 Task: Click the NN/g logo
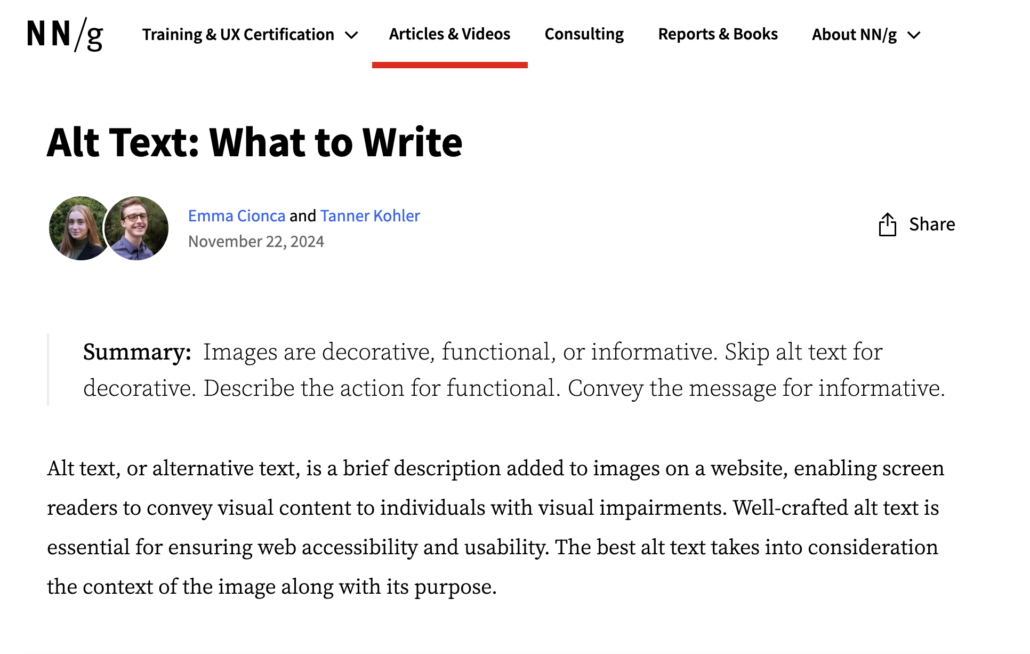point(63,33)
